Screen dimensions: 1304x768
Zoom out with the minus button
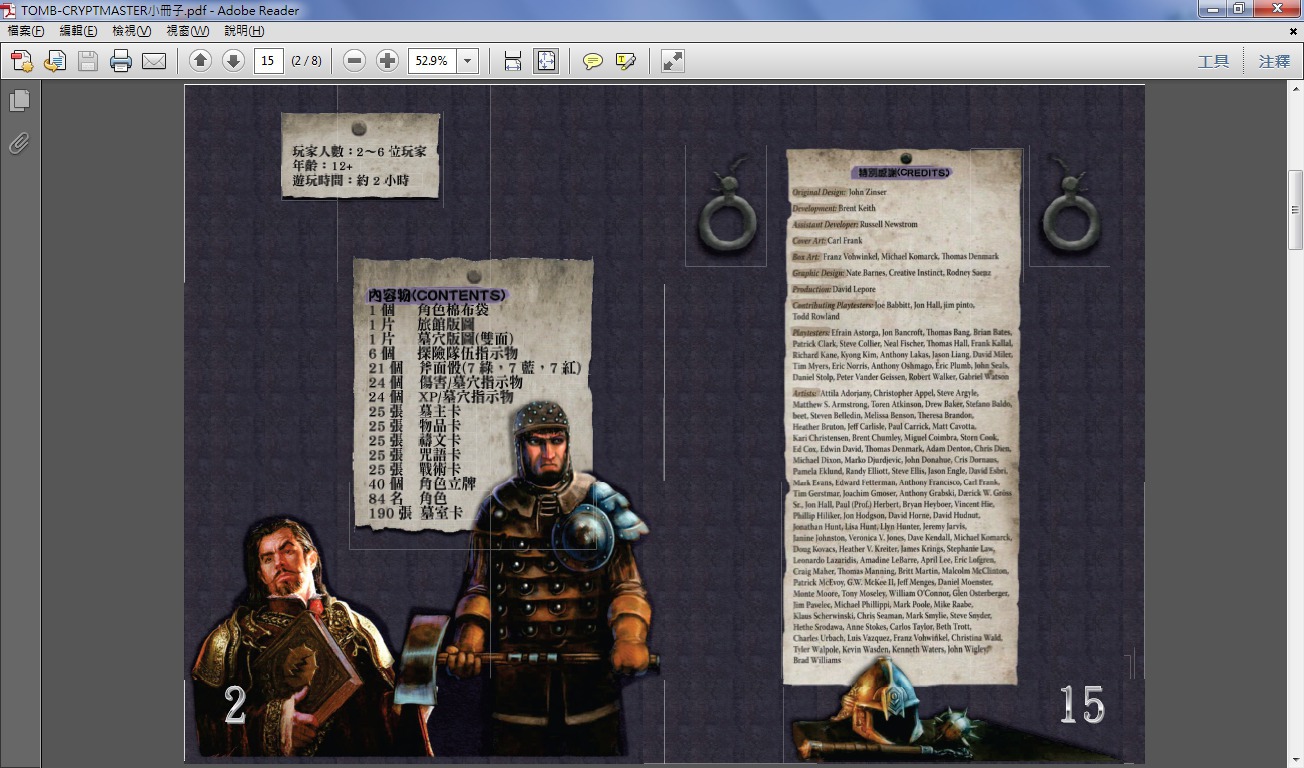[354, 61]
